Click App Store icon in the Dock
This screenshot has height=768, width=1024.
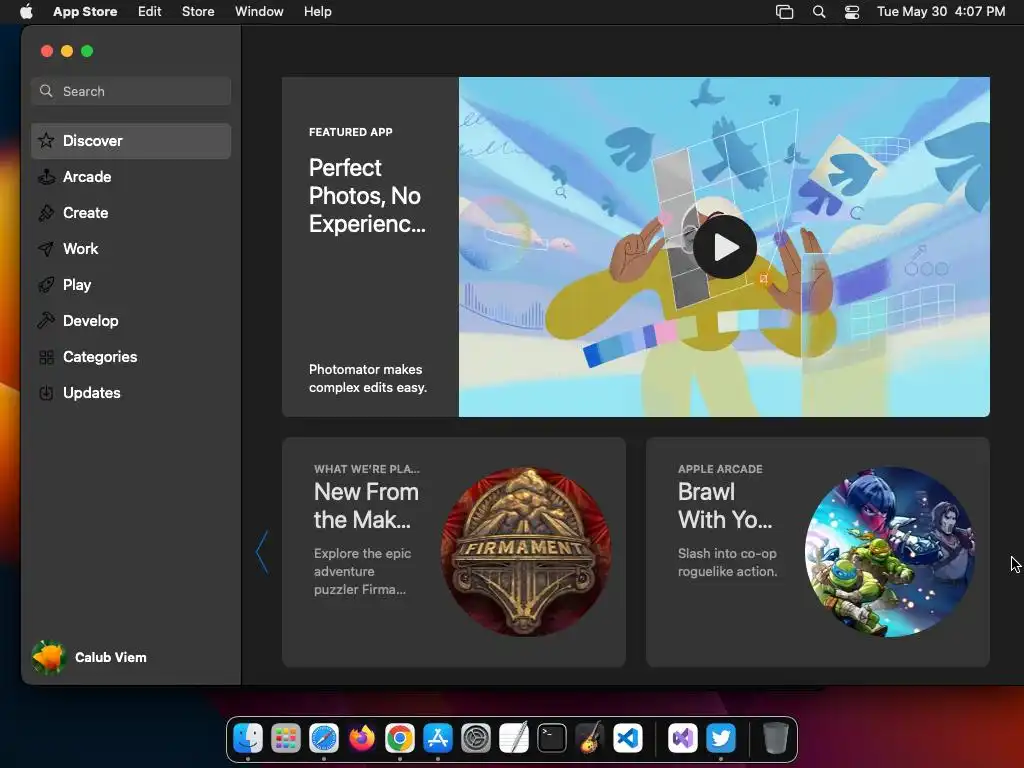438,739
